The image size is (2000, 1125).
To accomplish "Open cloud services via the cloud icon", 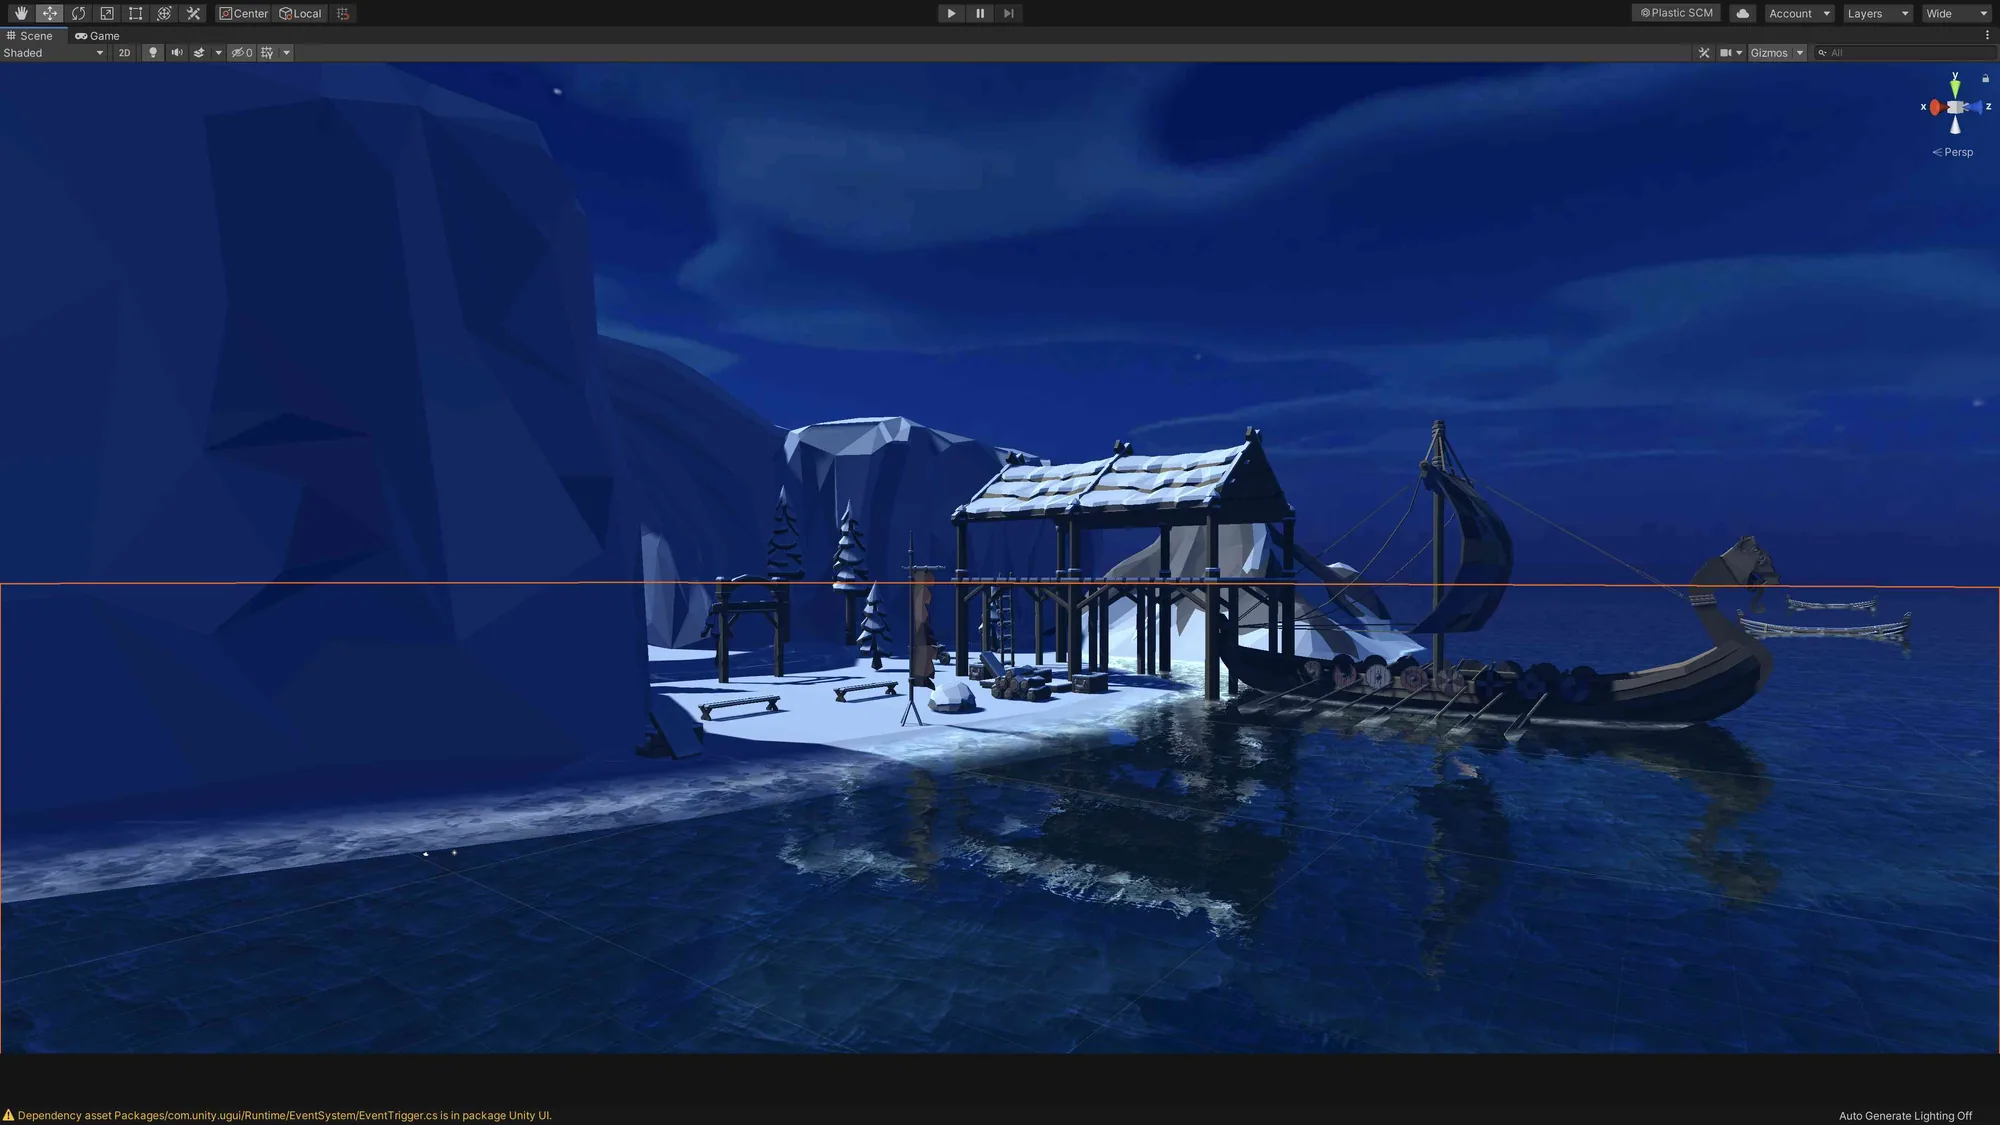I will [1743, 13].
